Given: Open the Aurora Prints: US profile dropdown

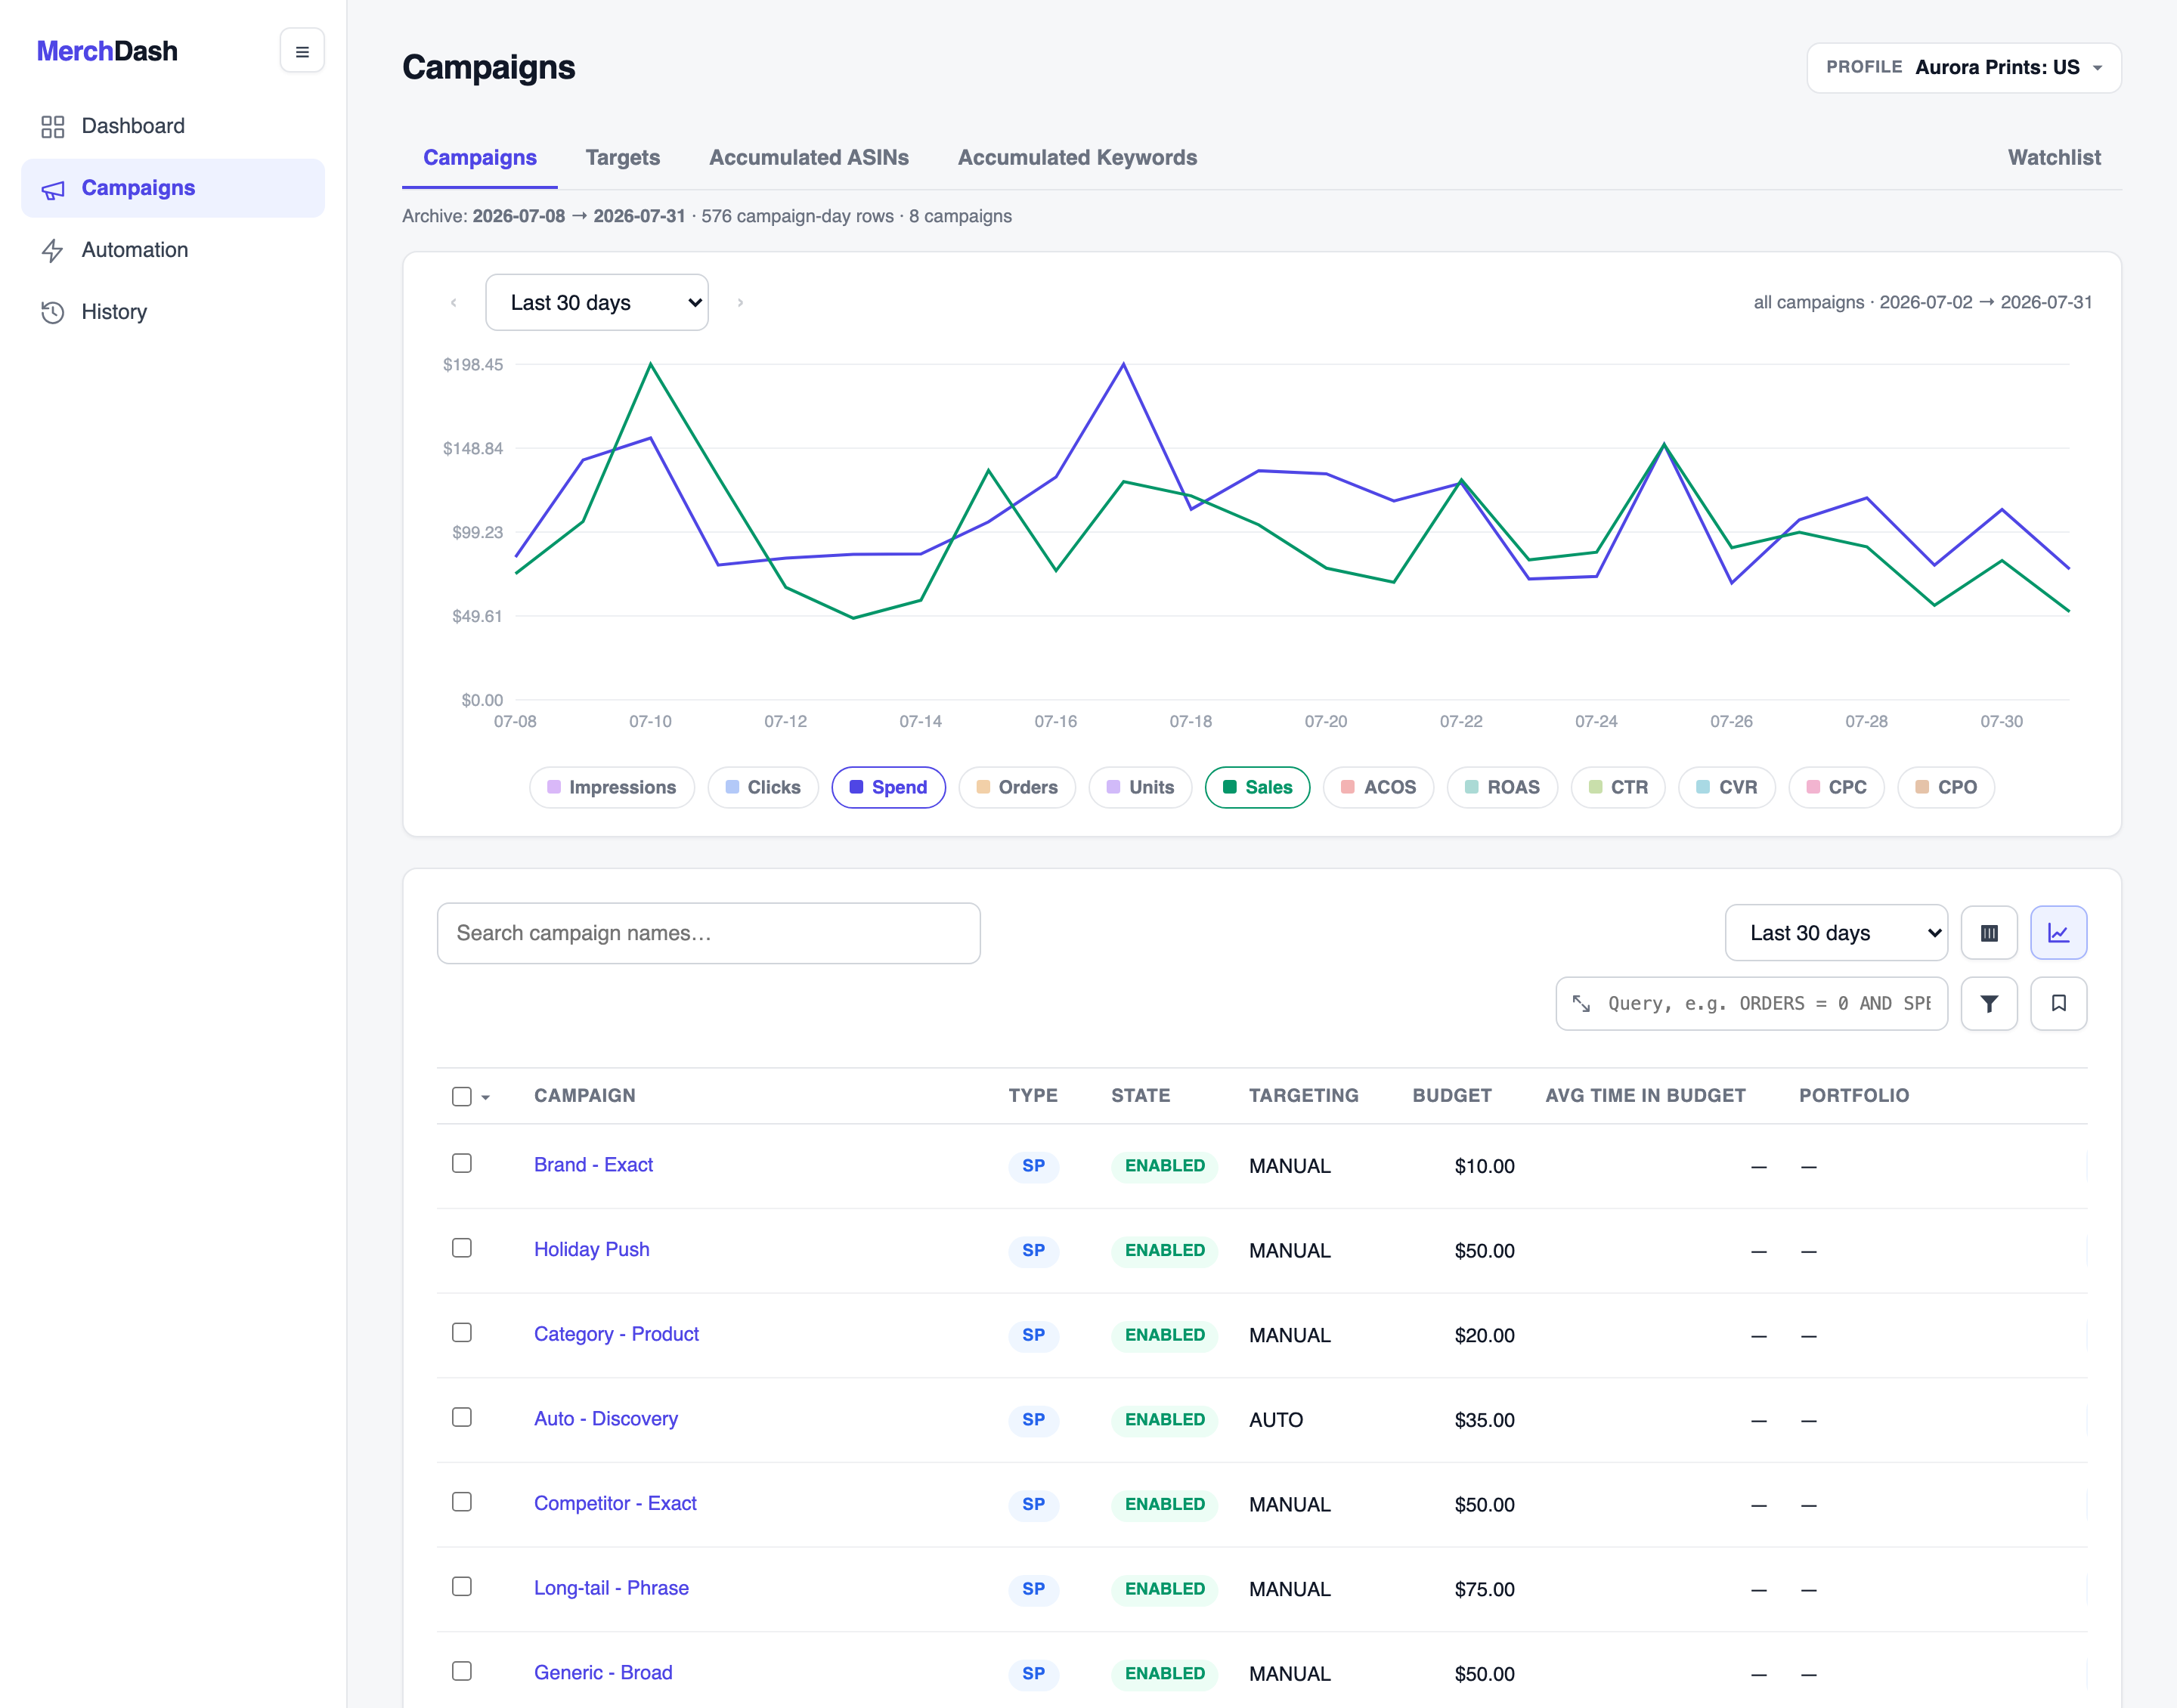Looking at the screenshot, I should [1964, 67].
